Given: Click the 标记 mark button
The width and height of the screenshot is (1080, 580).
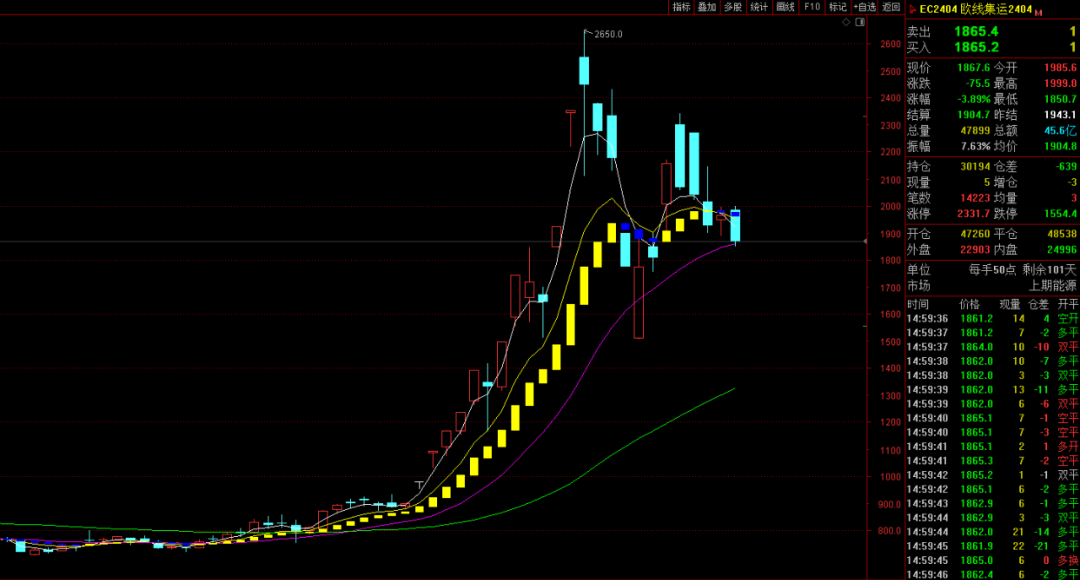Looking at the screenshot, I should coord(838,7).
